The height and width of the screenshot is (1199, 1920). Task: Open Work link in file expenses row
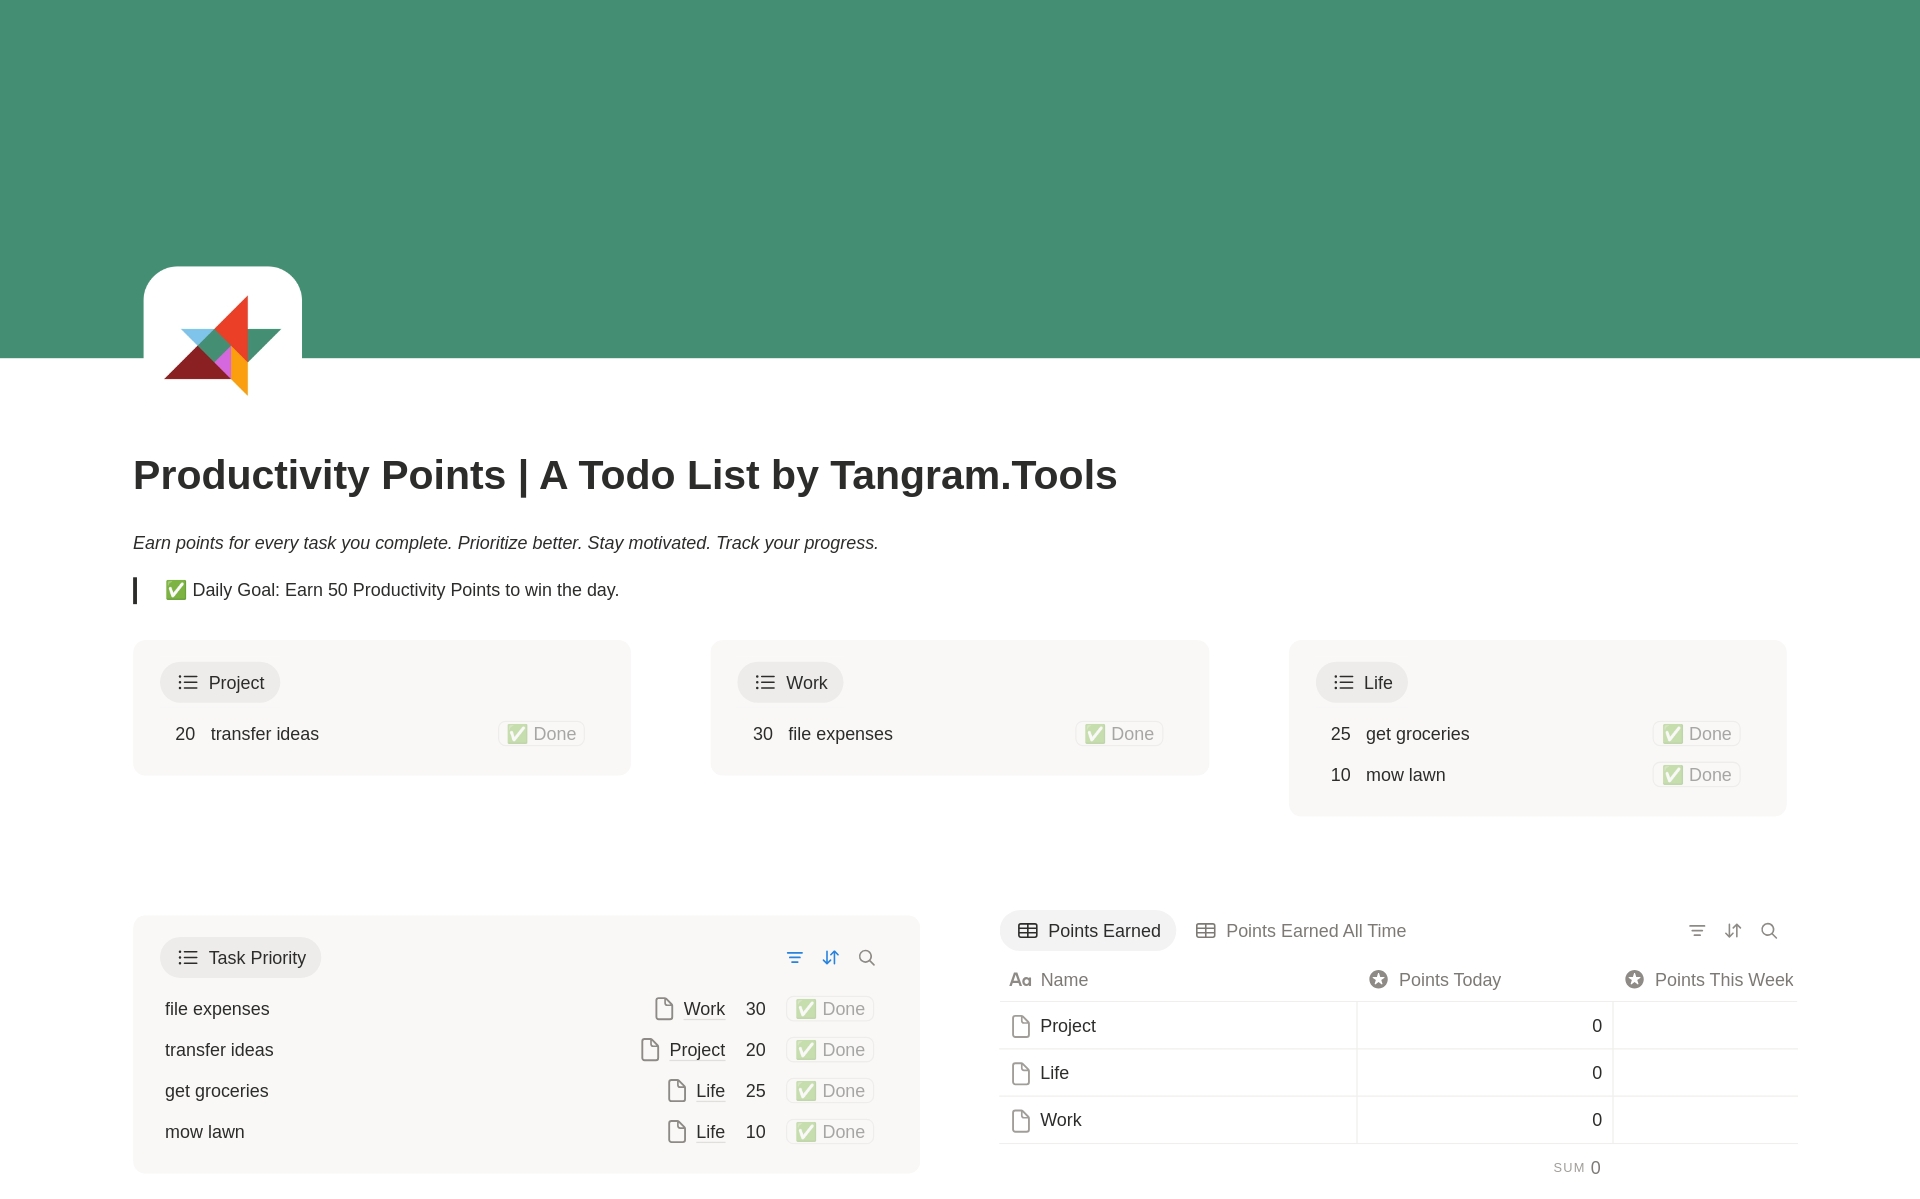pos(704,1009)
